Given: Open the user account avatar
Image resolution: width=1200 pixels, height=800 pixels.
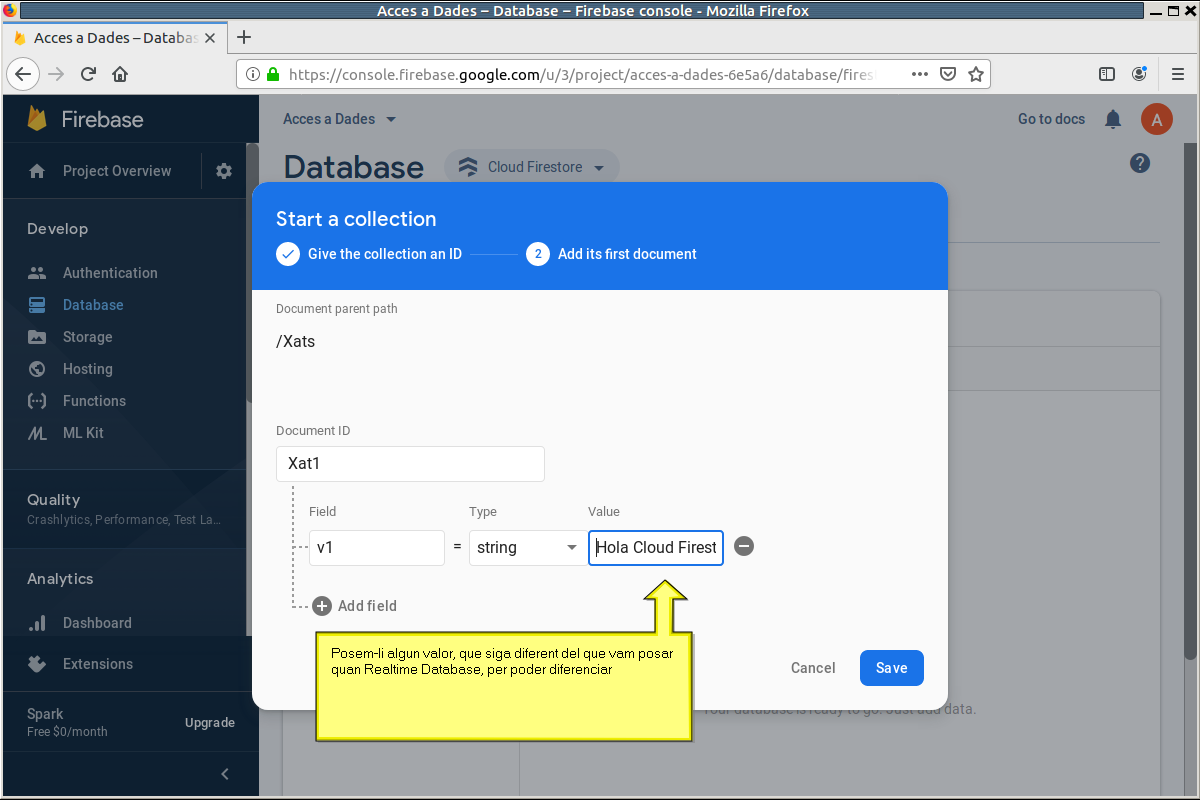Looking at the screenshot, I should [1157, 119].
